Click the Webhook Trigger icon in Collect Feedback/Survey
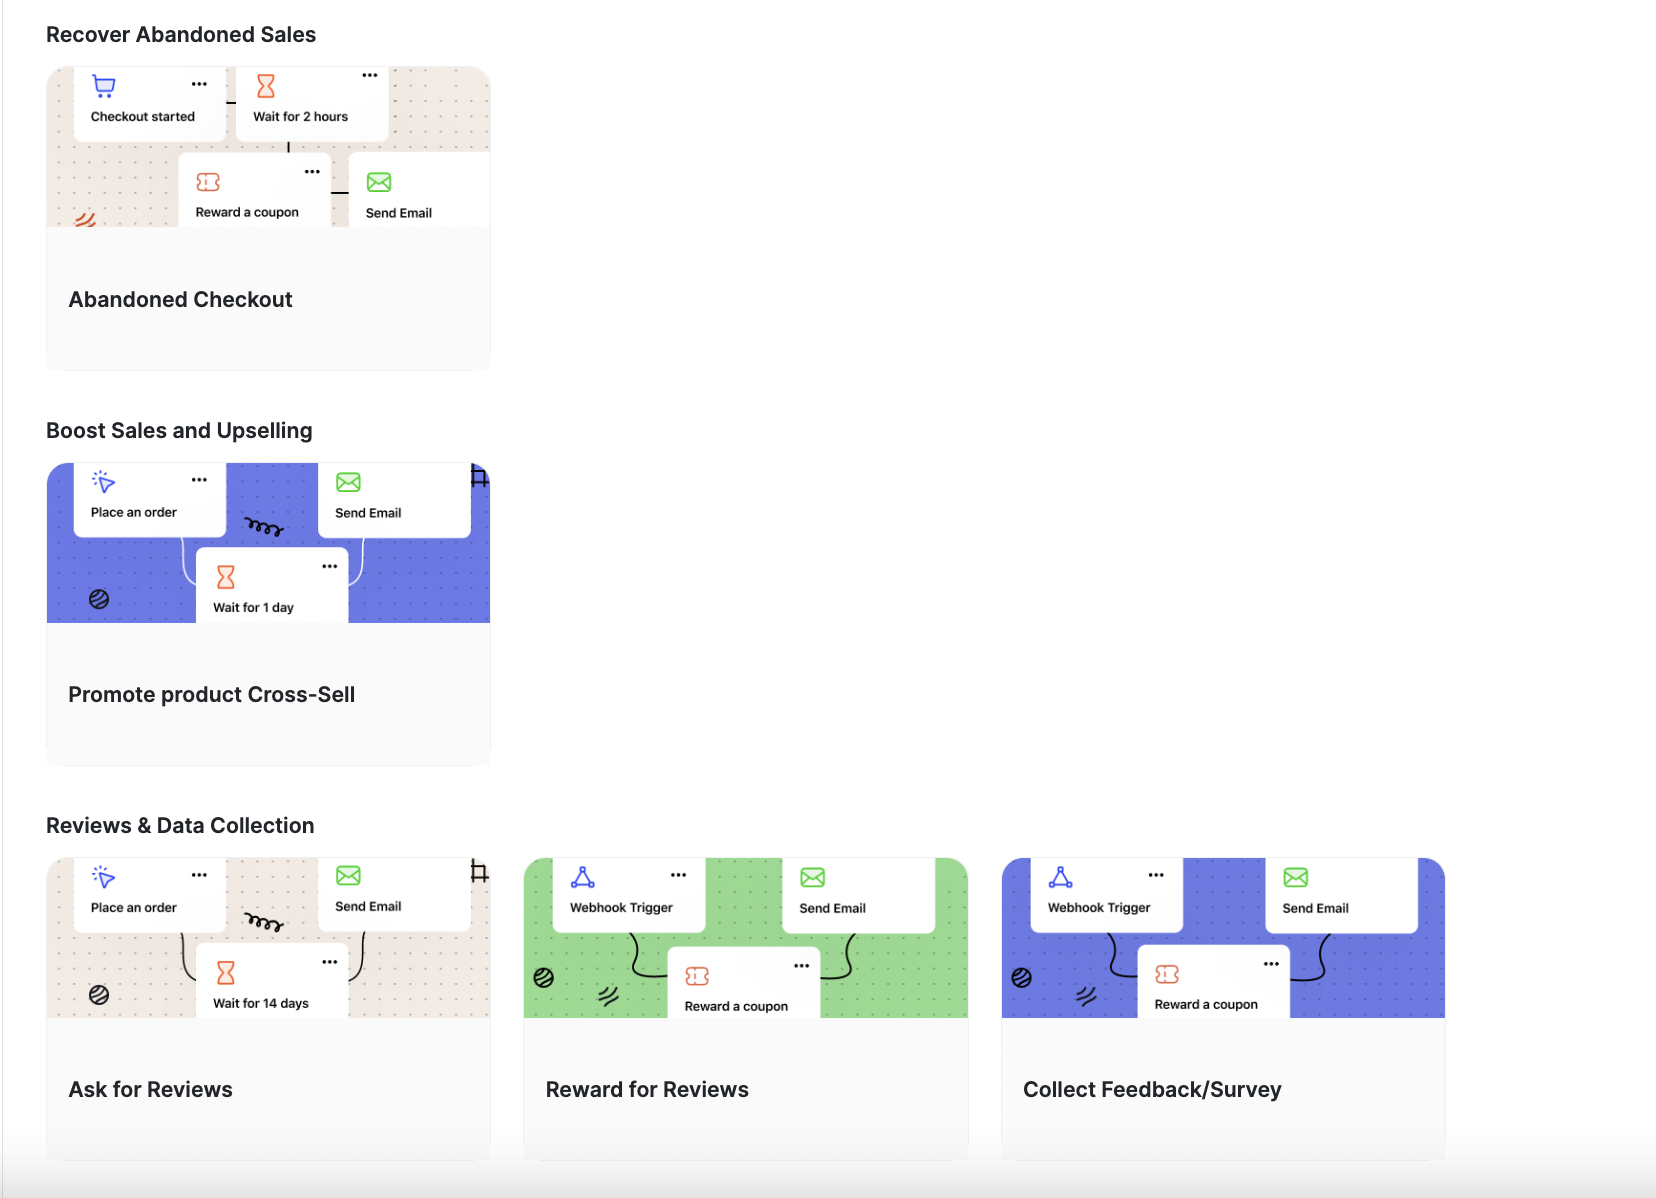Image resolution: width=1656 pixels, height=1198 pixels. [x=1060, y=878]
